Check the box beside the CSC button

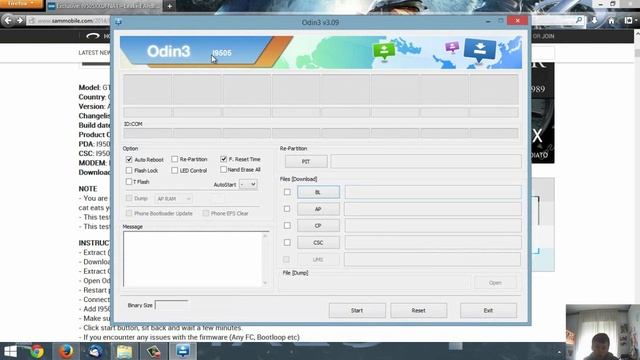tap(287, 242)
